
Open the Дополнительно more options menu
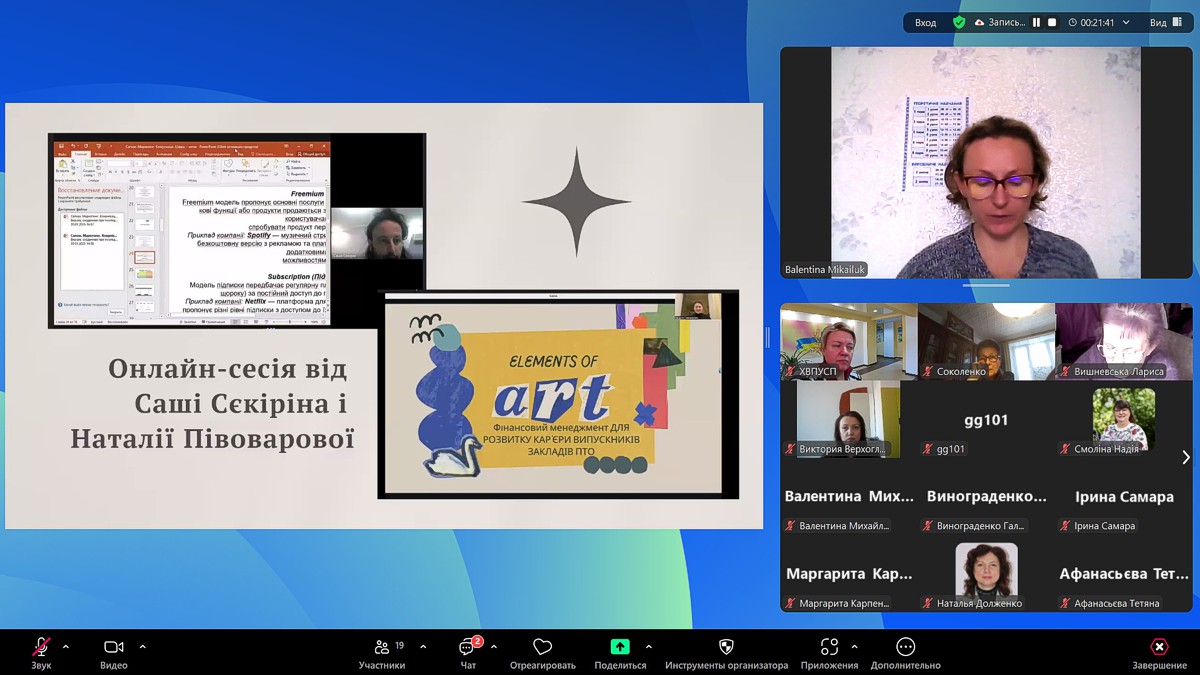906,652
